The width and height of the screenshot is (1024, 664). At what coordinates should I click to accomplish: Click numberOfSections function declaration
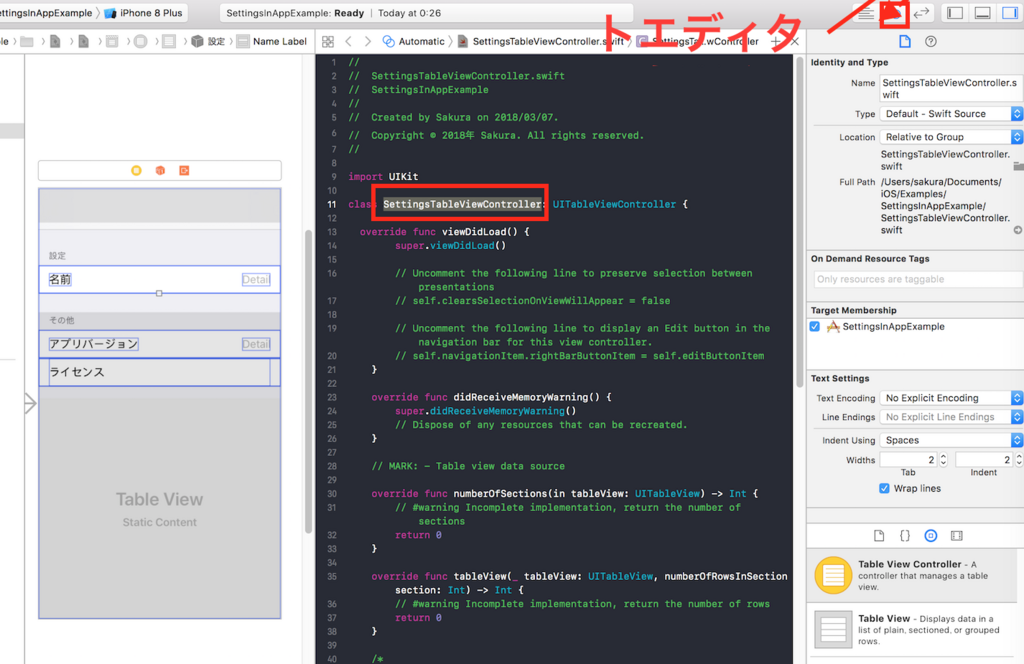point(565,494)
